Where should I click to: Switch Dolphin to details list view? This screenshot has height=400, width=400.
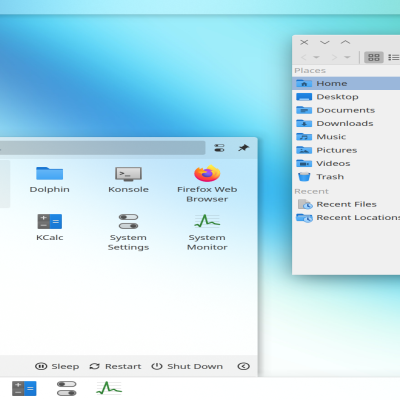[394, 57]
